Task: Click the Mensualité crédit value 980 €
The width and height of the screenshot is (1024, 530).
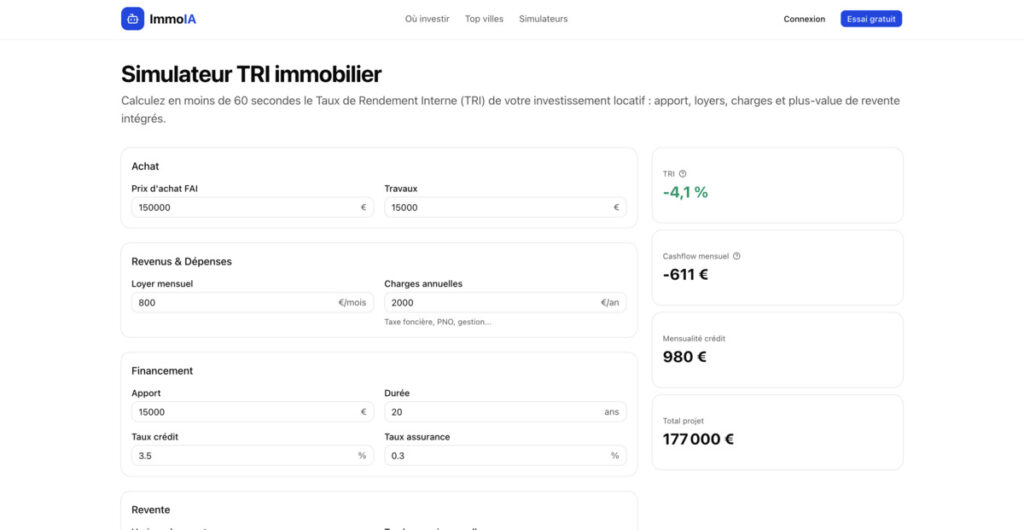Action: (x=684, y=357)
